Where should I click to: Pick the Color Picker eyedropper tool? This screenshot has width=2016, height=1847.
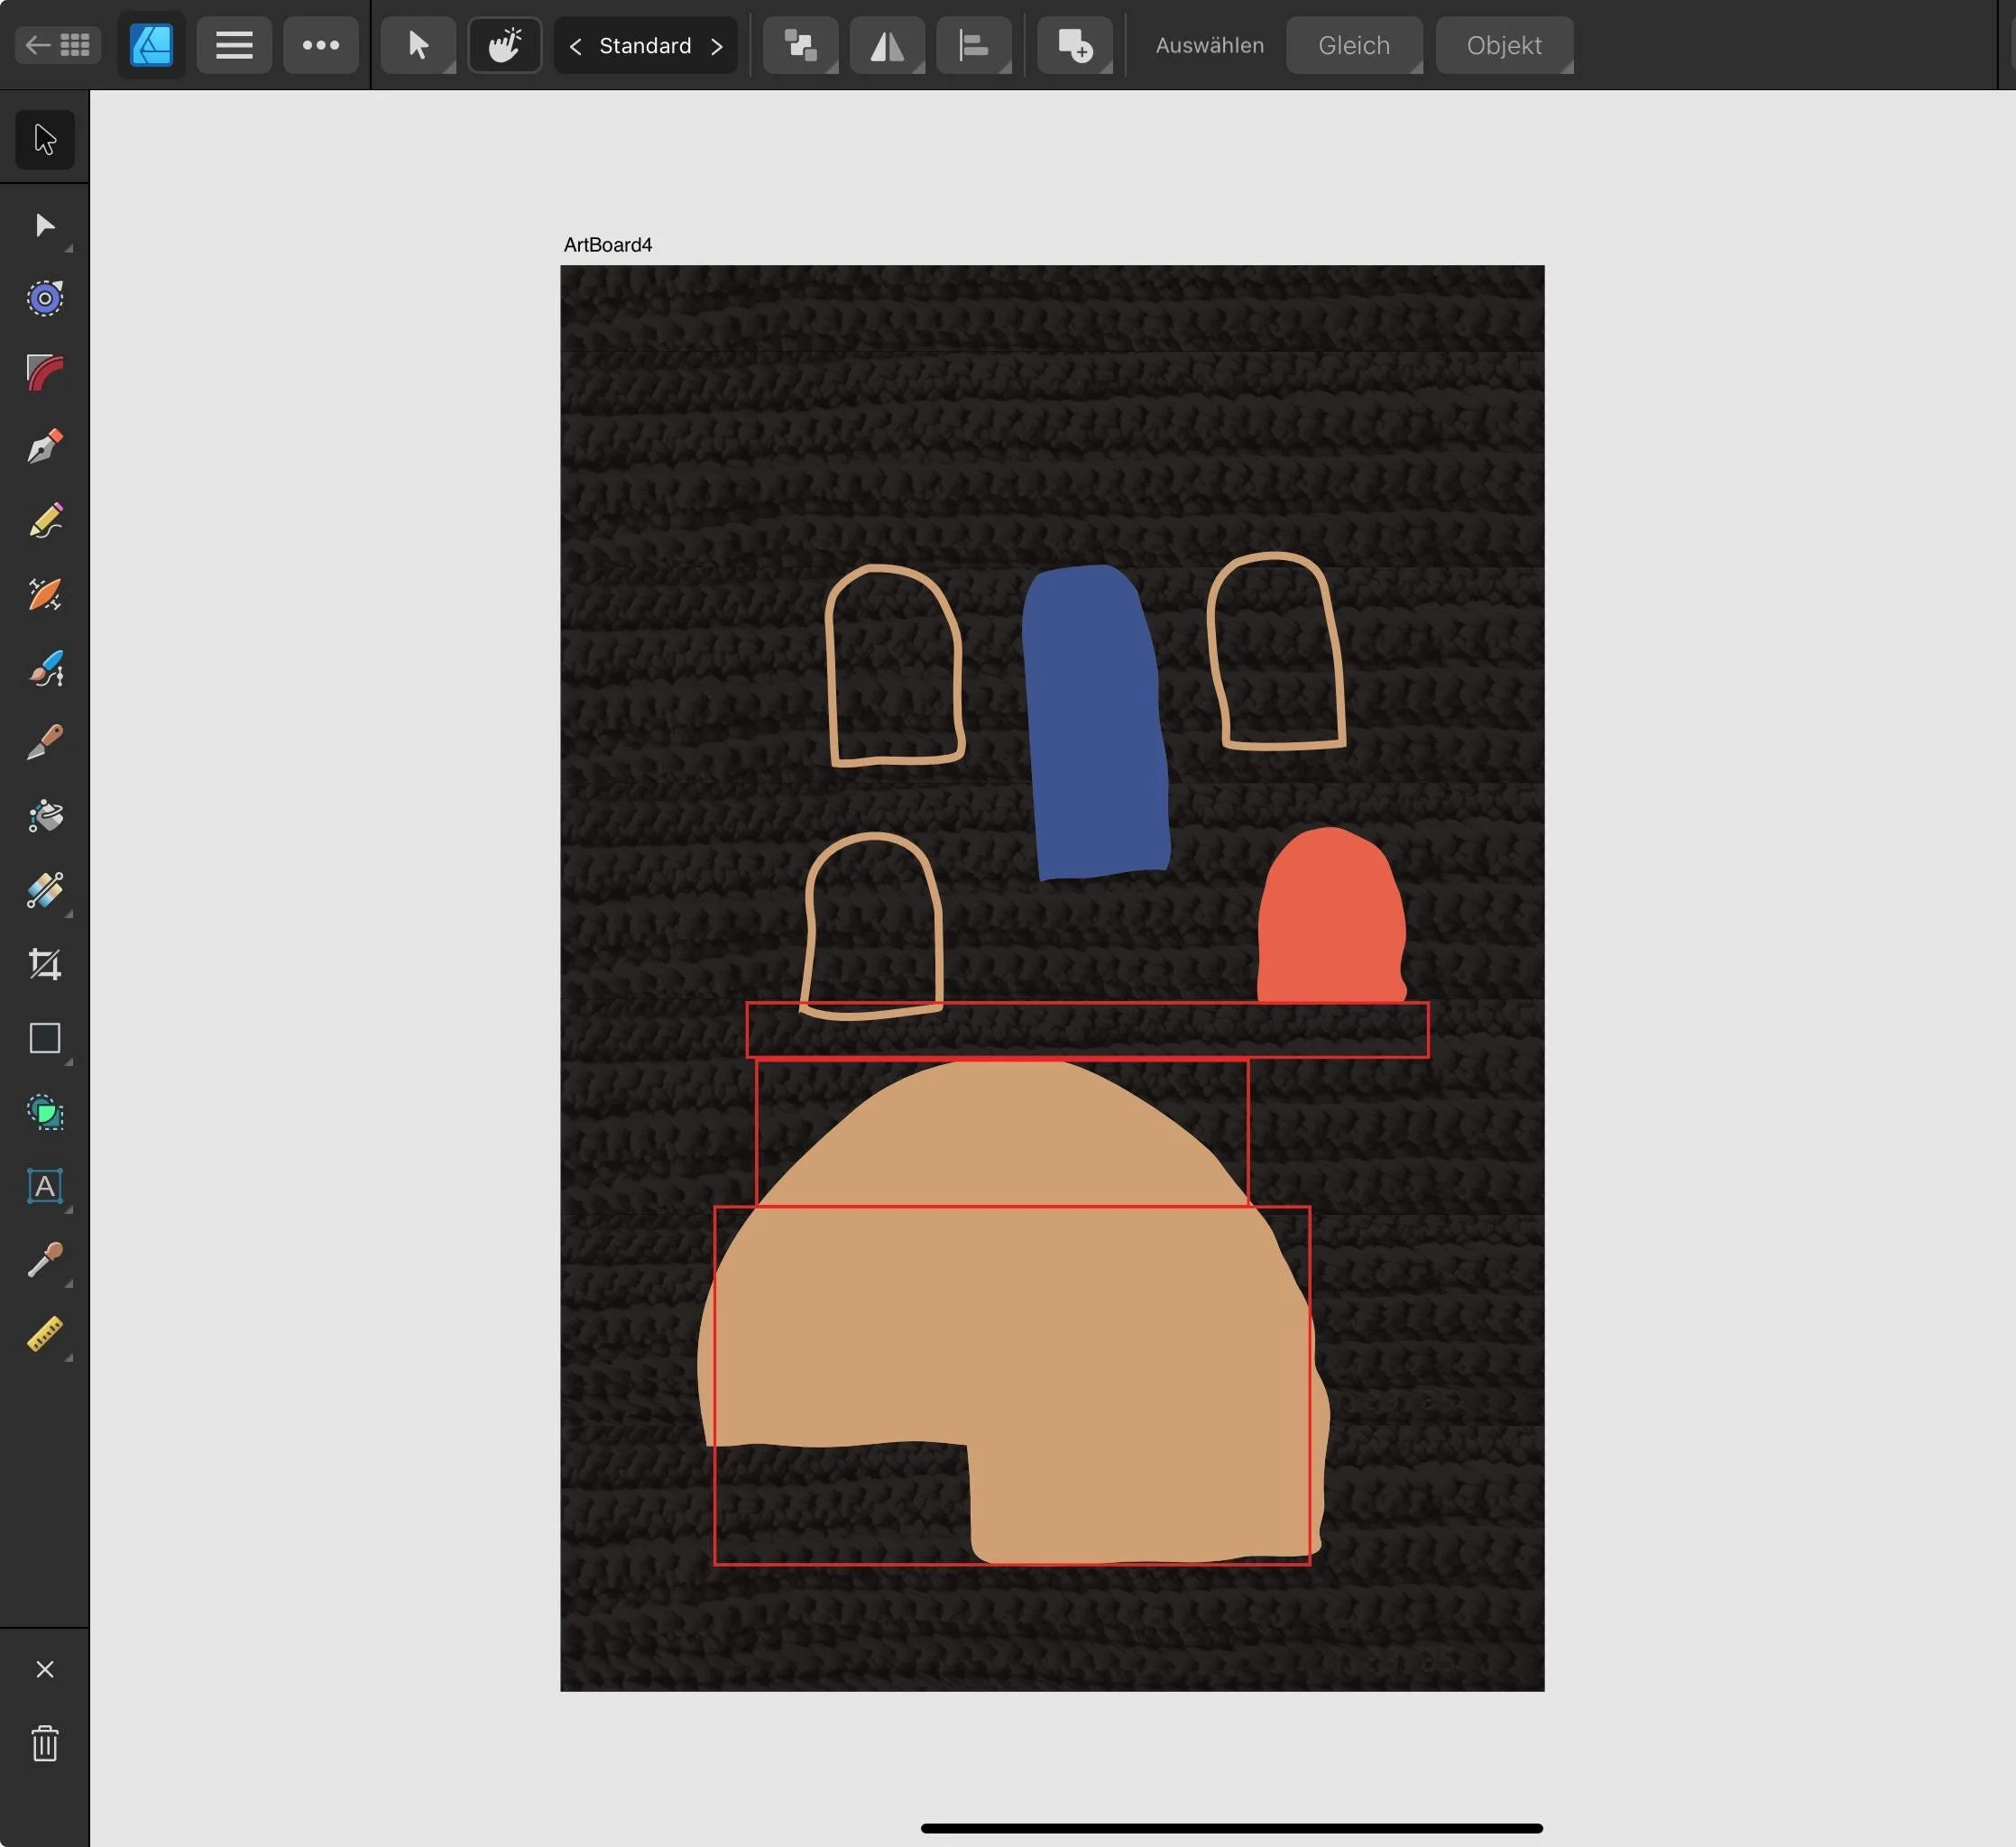[45, 1260]
